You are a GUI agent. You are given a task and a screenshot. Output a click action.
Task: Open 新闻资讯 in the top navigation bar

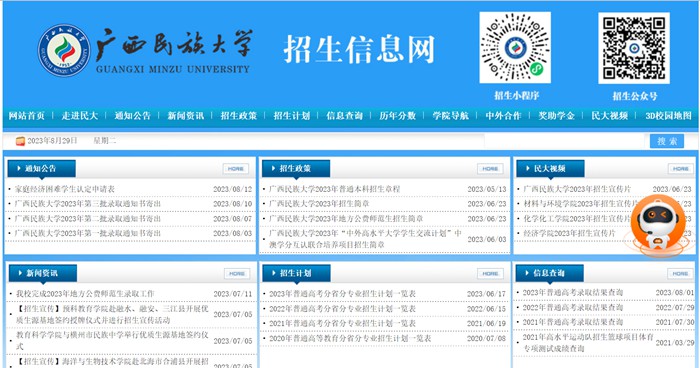(x=186, y=116)
